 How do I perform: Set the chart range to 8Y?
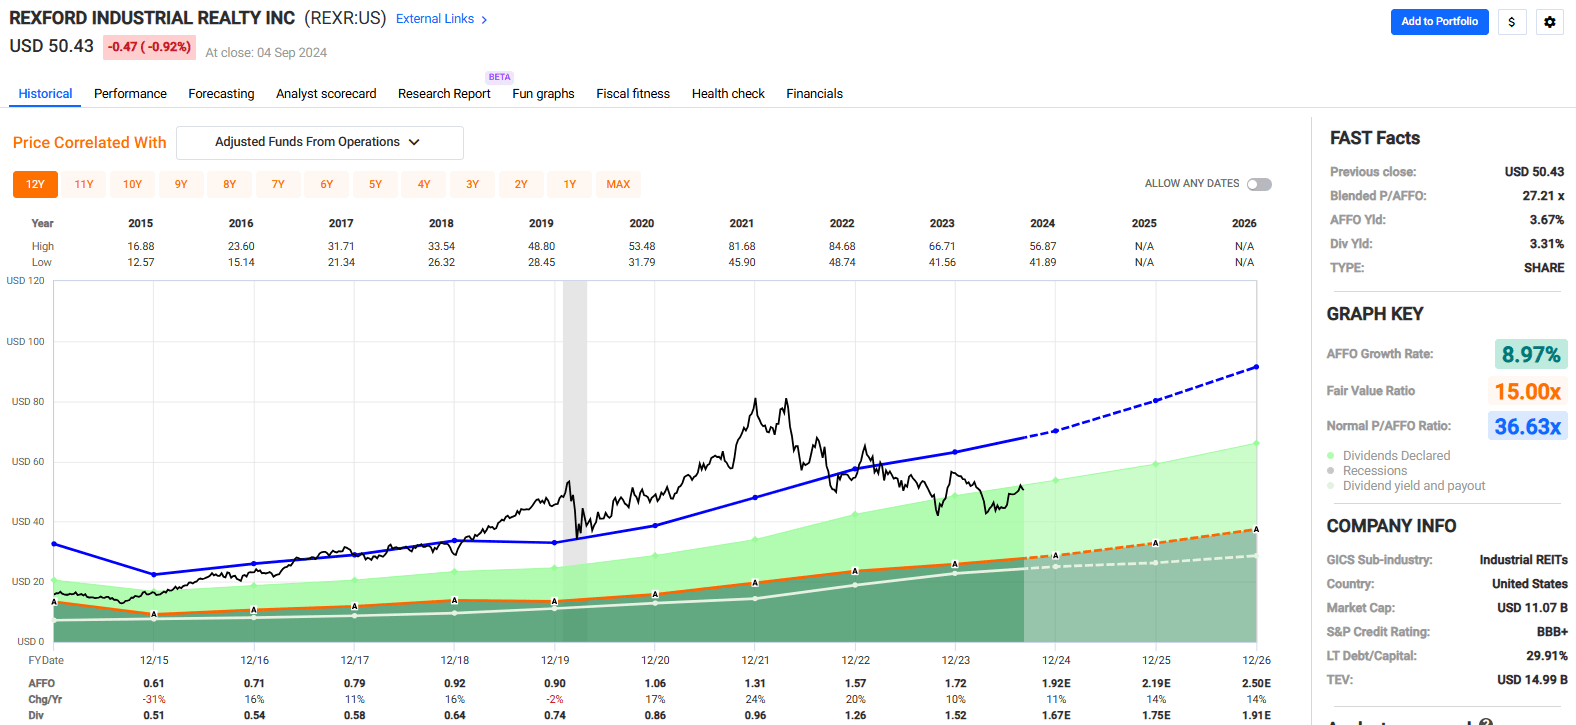(230, 184)
